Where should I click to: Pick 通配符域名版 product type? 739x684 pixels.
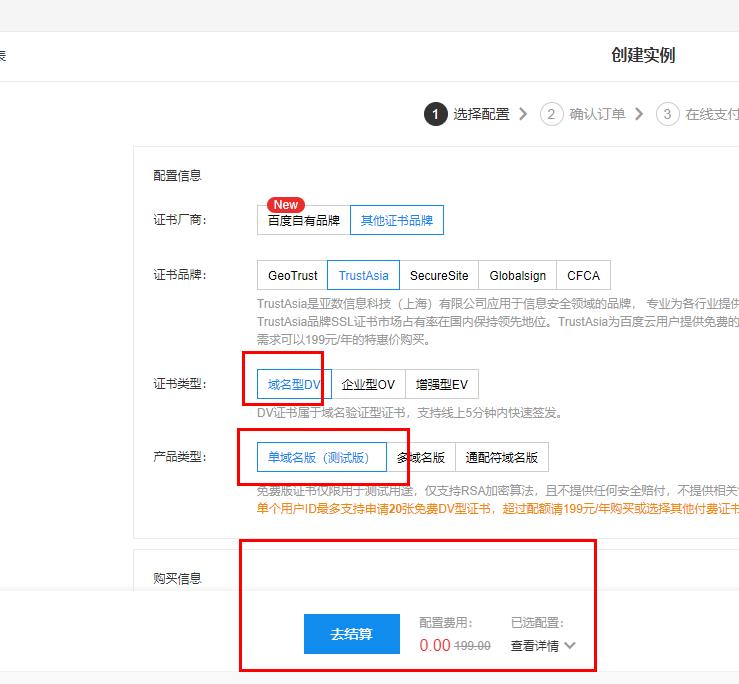tap(502, 457)
